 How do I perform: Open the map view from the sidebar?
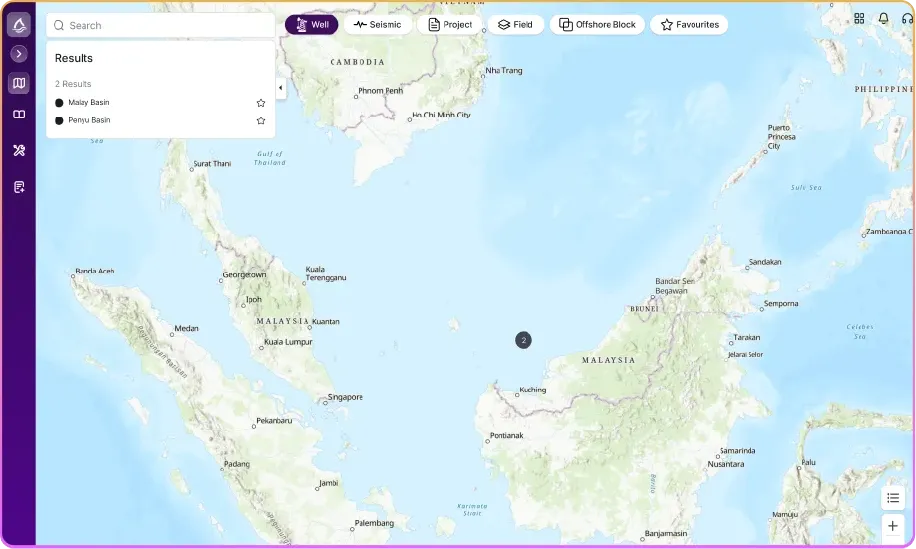pos(18,83)
